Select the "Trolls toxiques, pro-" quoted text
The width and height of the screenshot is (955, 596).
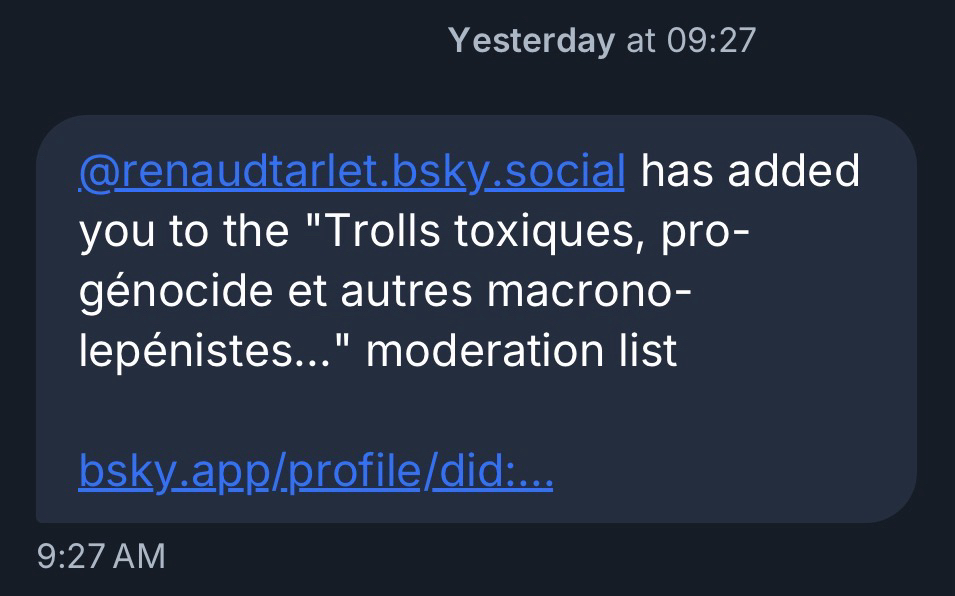click(527, 232)
